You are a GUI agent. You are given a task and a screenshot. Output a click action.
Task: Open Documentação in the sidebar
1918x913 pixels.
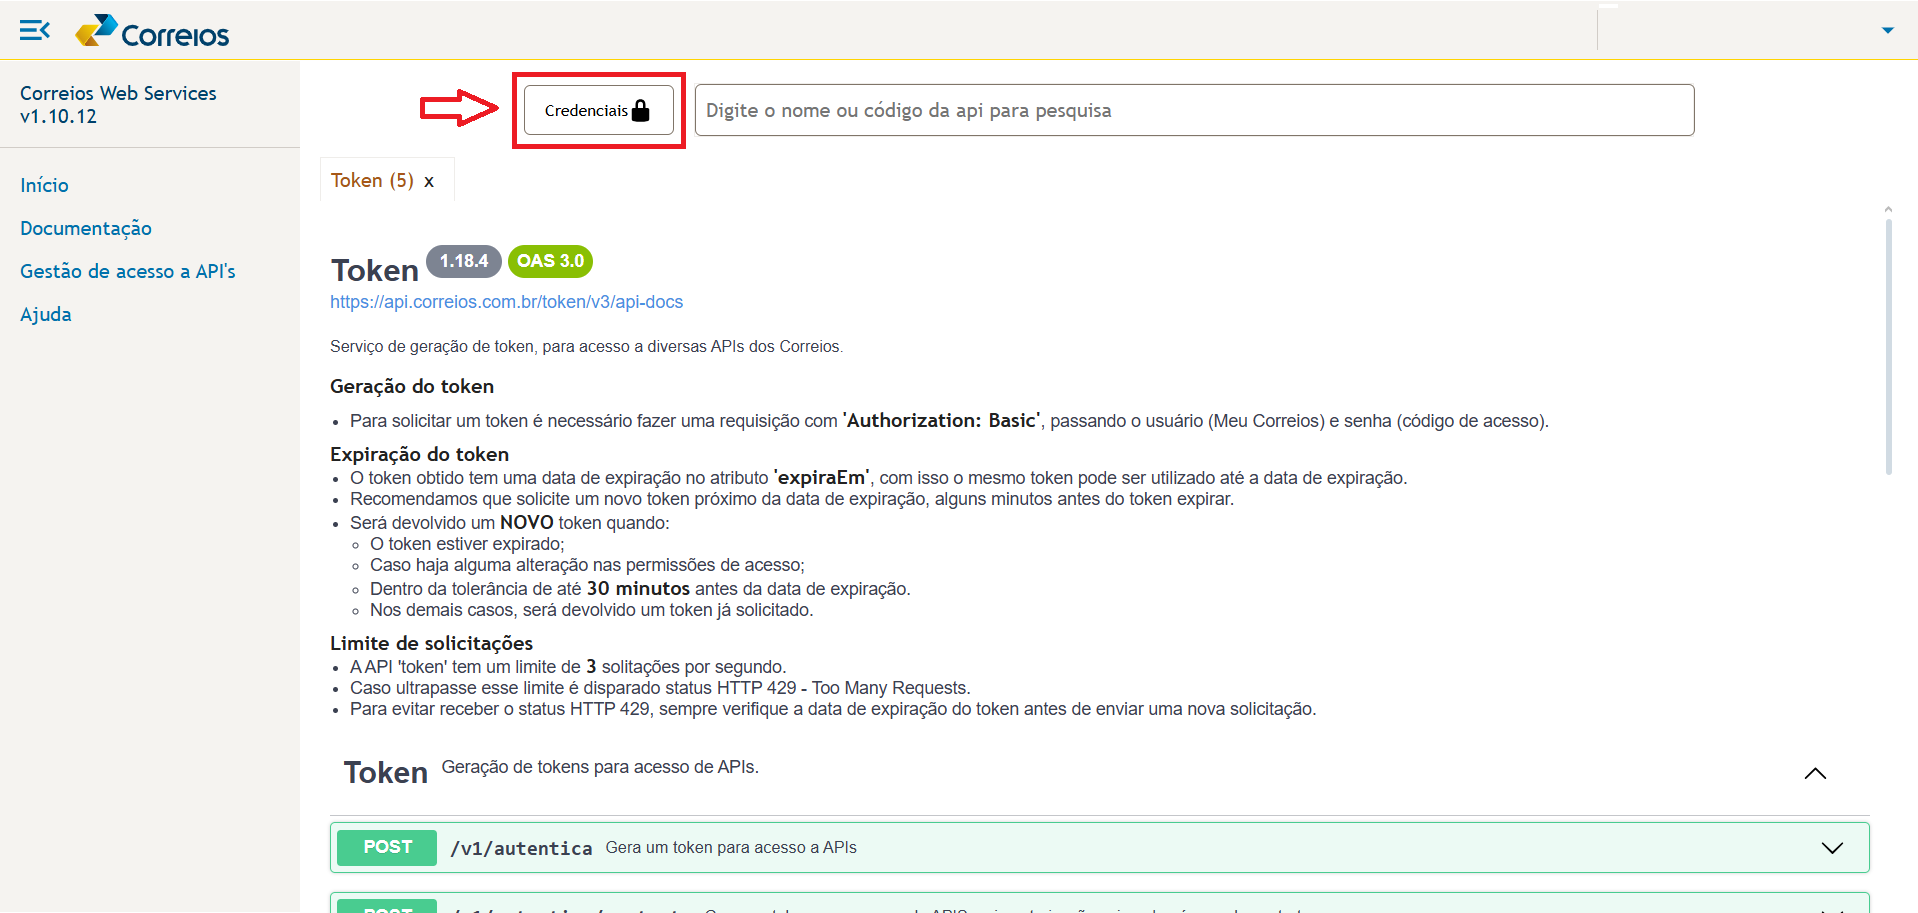pyautogui.click(x=86, y=228)
